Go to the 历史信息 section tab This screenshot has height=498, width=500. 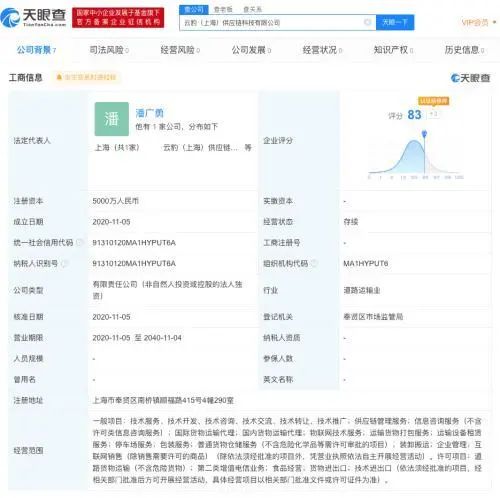tap(464, 50)
